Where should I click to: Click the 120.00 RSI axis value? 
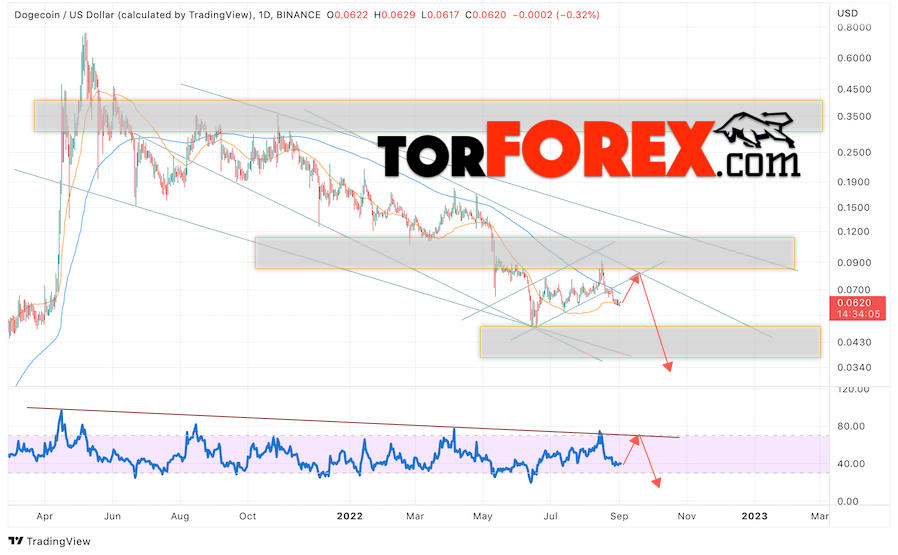[853, 389]
